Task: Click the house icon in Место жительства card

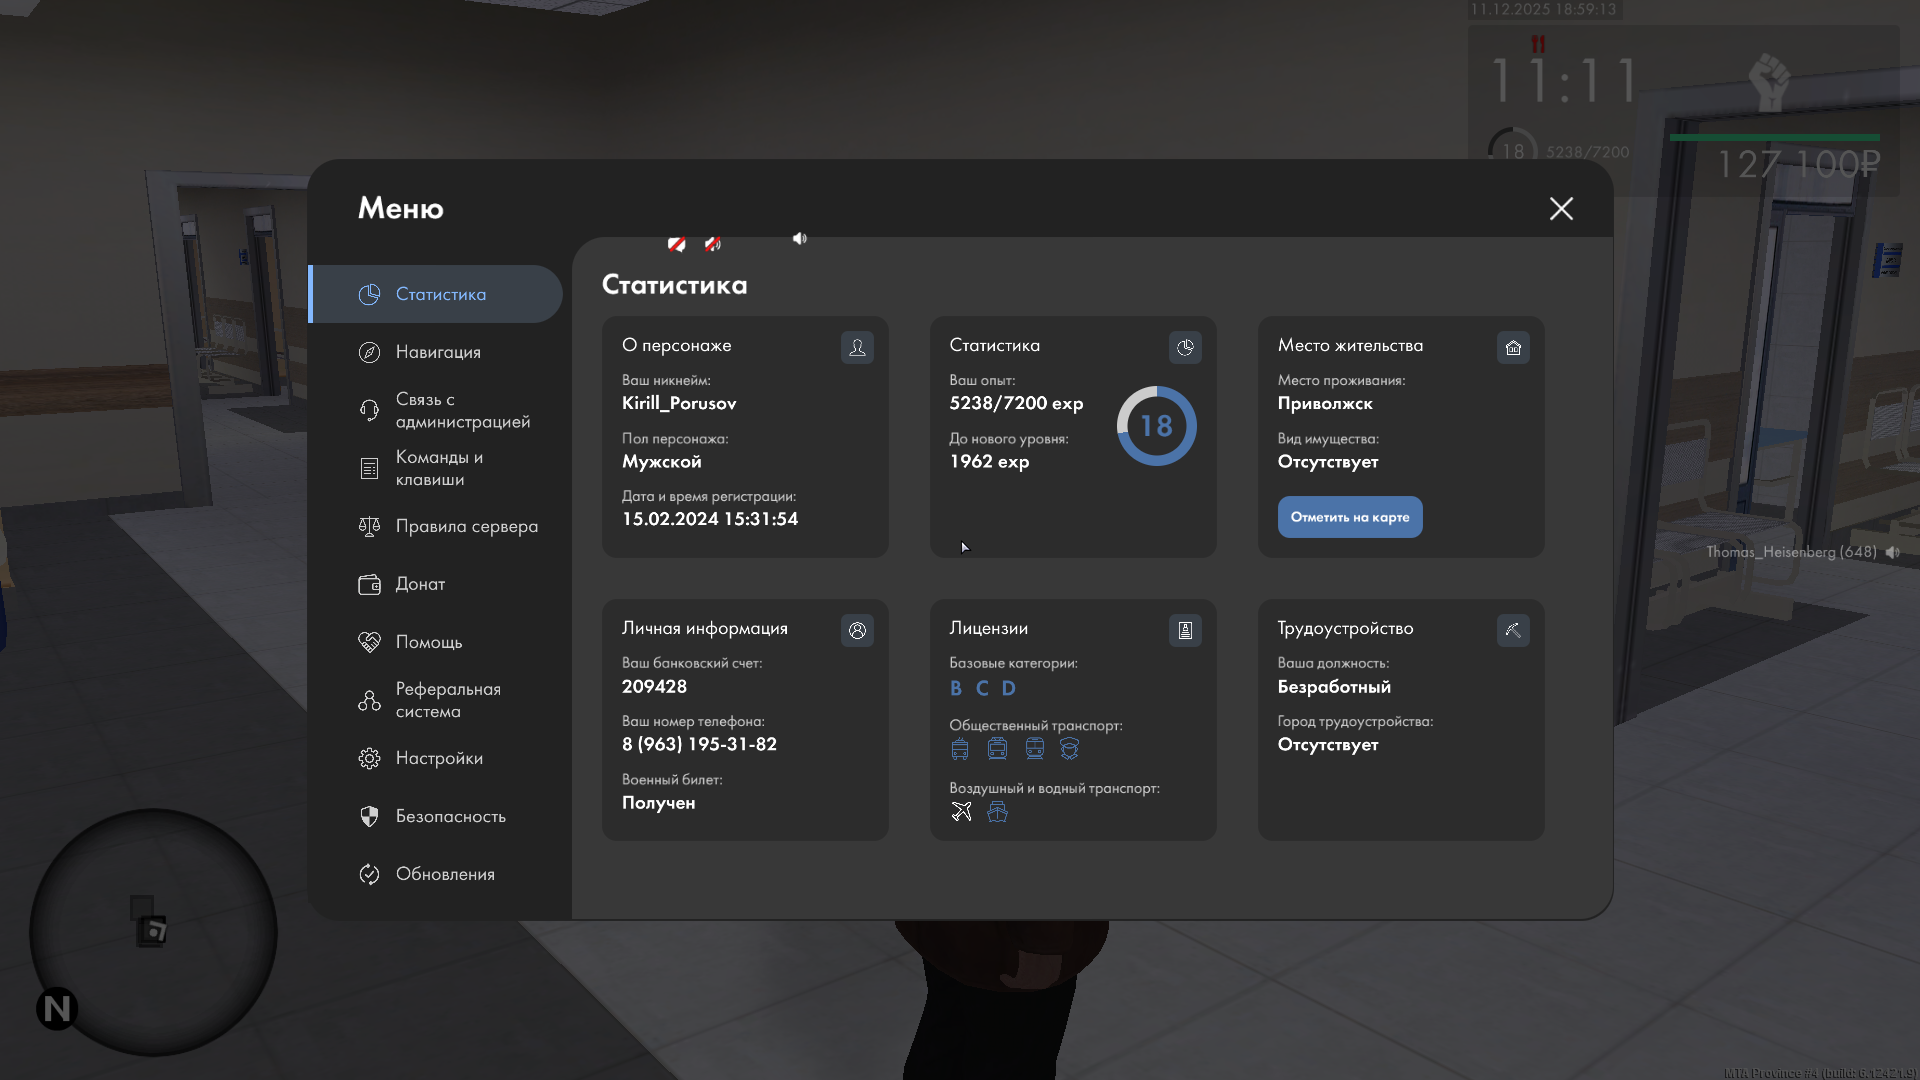Action: 1513,347
